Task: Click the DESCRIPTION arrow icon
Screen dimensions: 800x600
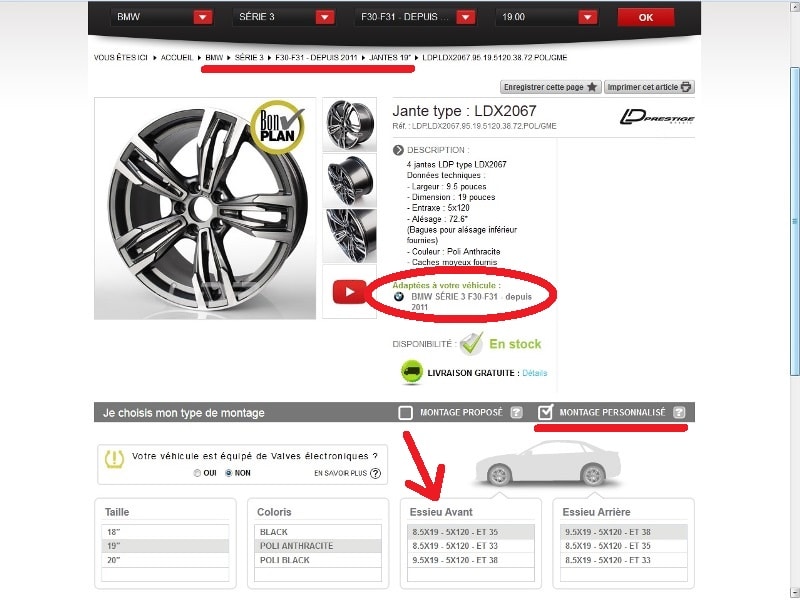Action: 398,150
